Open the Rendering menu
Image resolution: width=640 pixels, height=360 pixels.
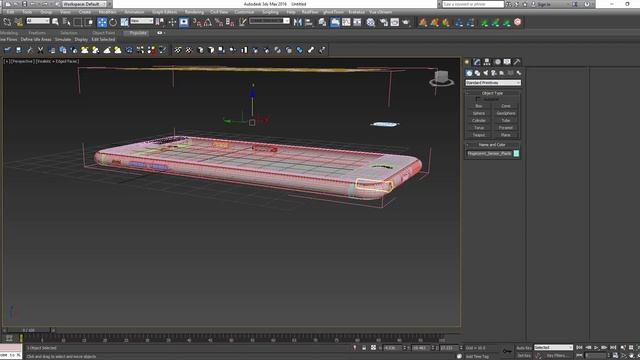194,12
